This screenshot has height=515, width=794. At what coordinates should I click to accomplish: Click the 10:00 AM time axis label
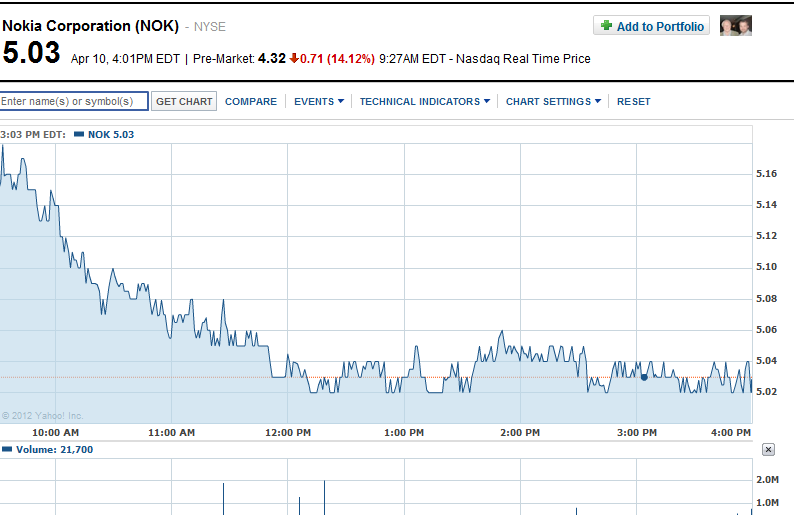click(x=56, y=432)
